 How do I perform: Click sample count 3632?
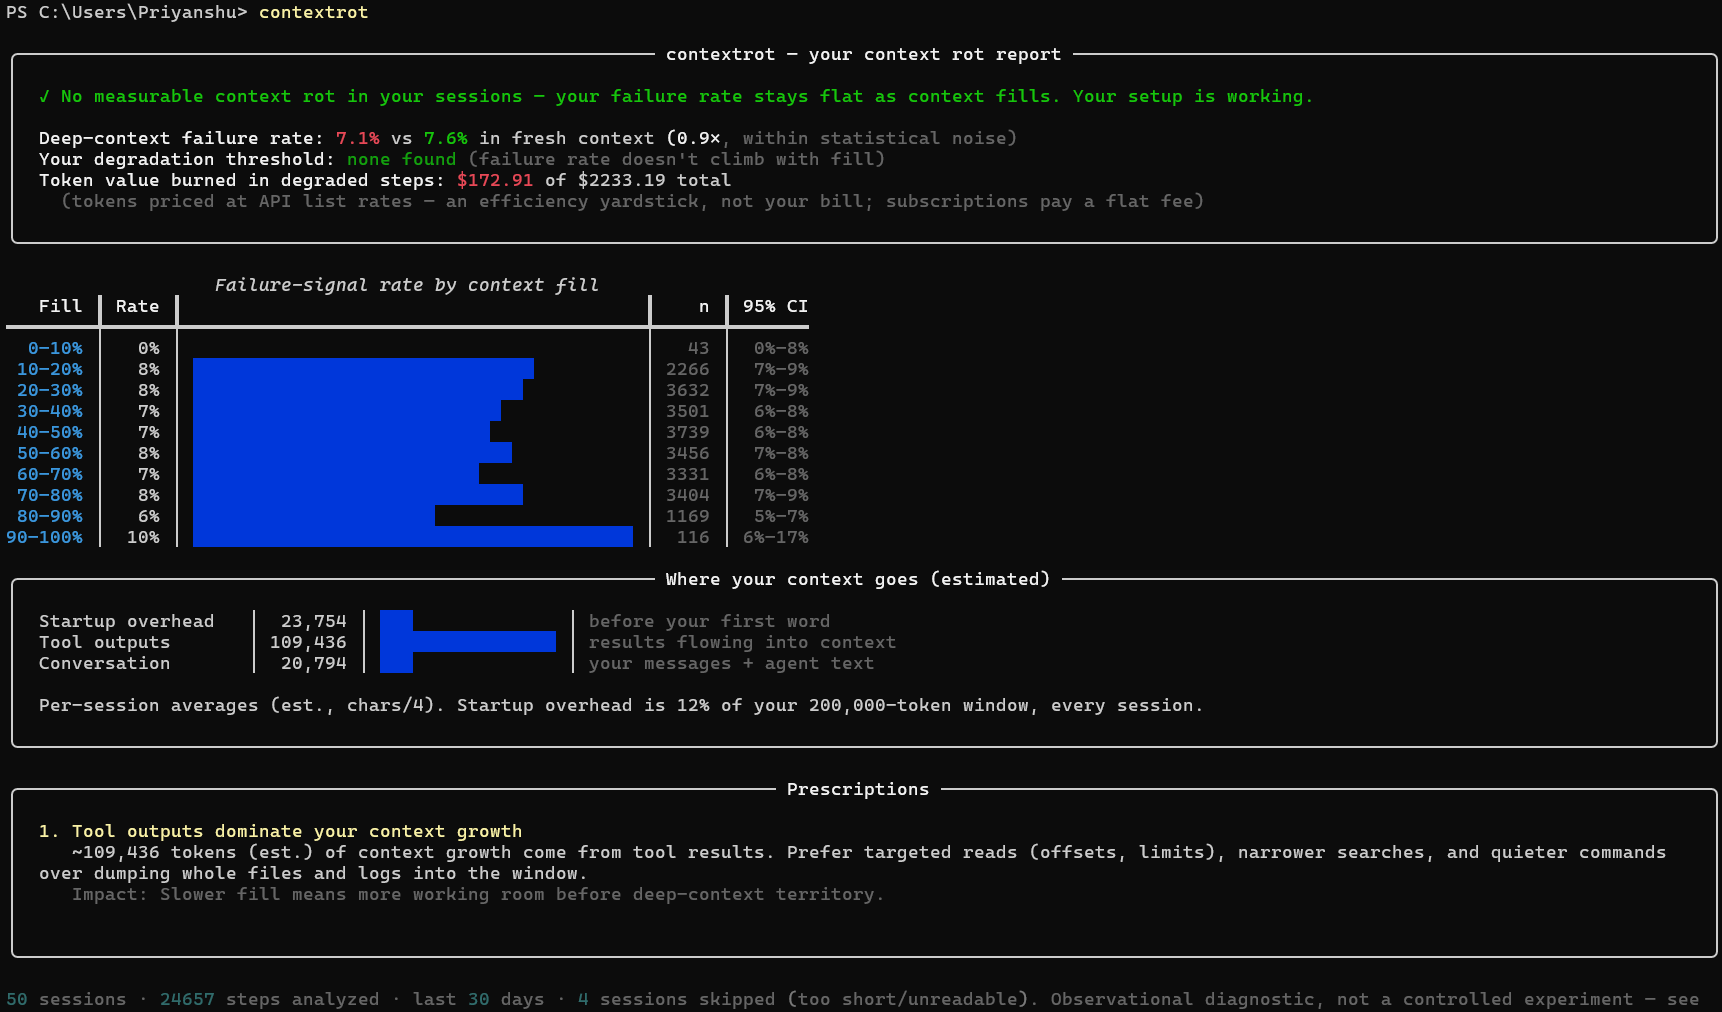point(688,390)
